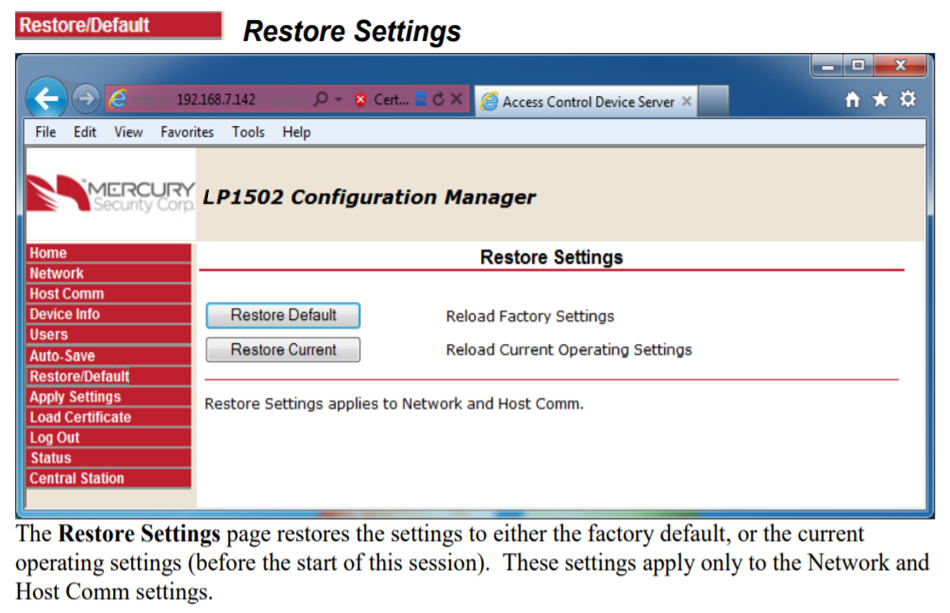Open browser settings via the gear icon
The image size is (950, 613).
pyautogui.click(x=908, y=99)
